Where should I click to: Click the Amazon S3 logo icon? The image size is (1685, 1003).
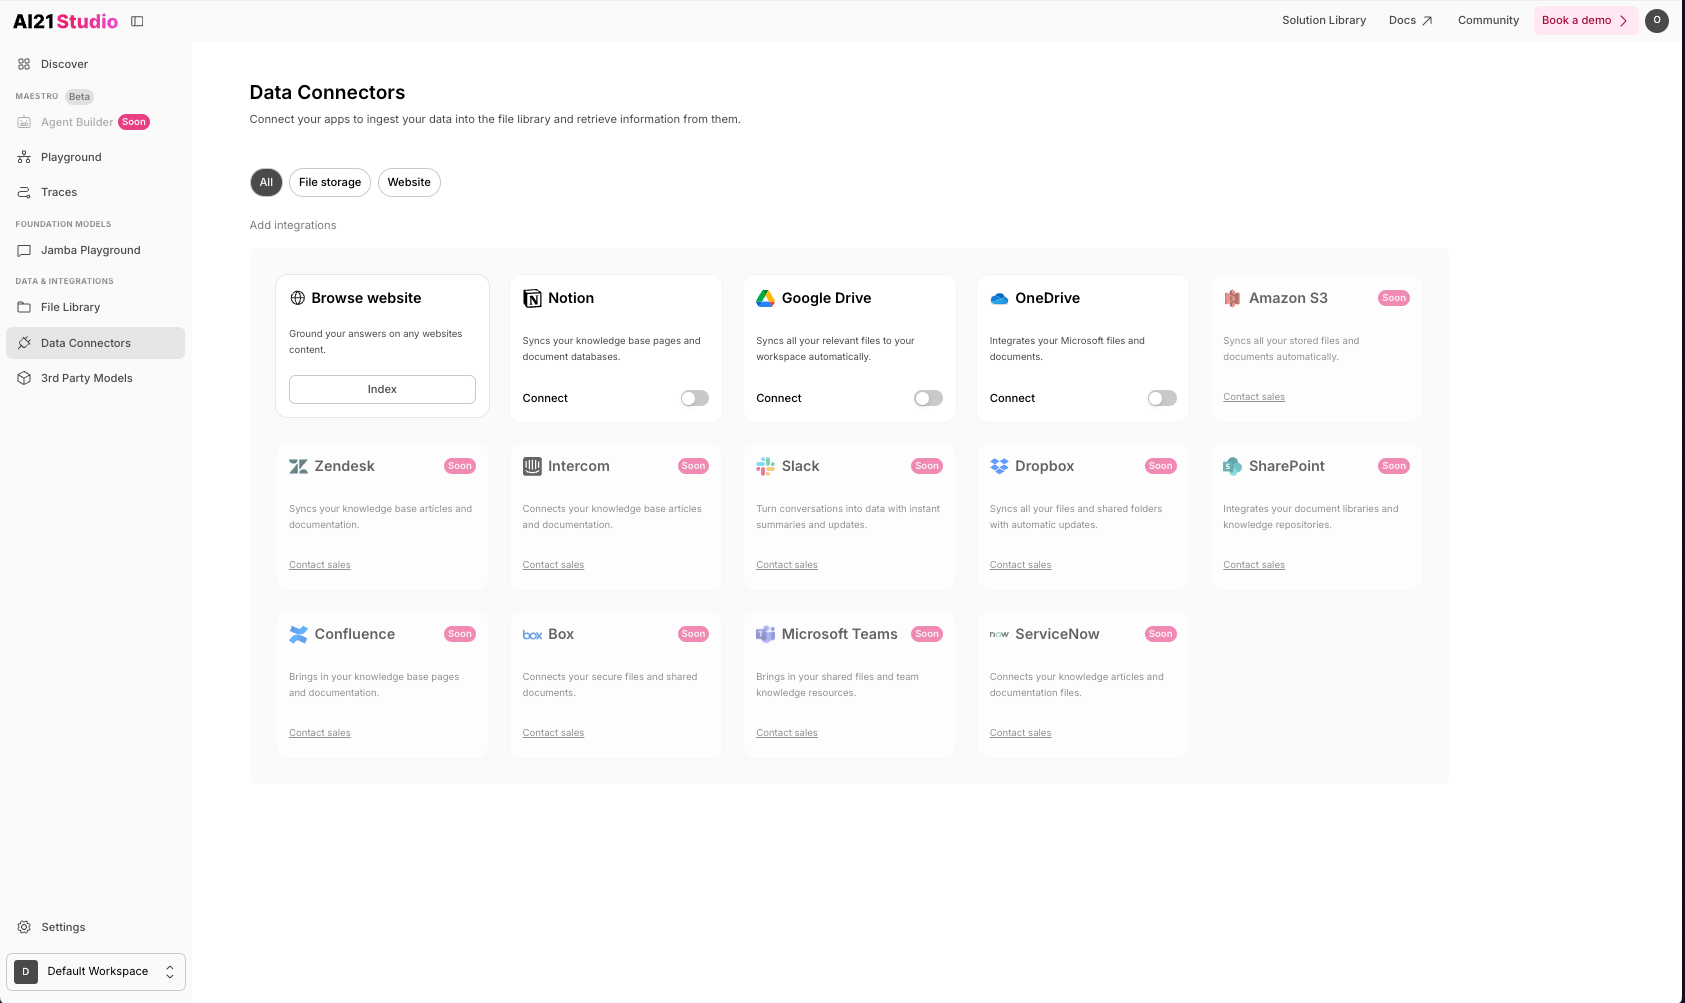click(1232, 298)
